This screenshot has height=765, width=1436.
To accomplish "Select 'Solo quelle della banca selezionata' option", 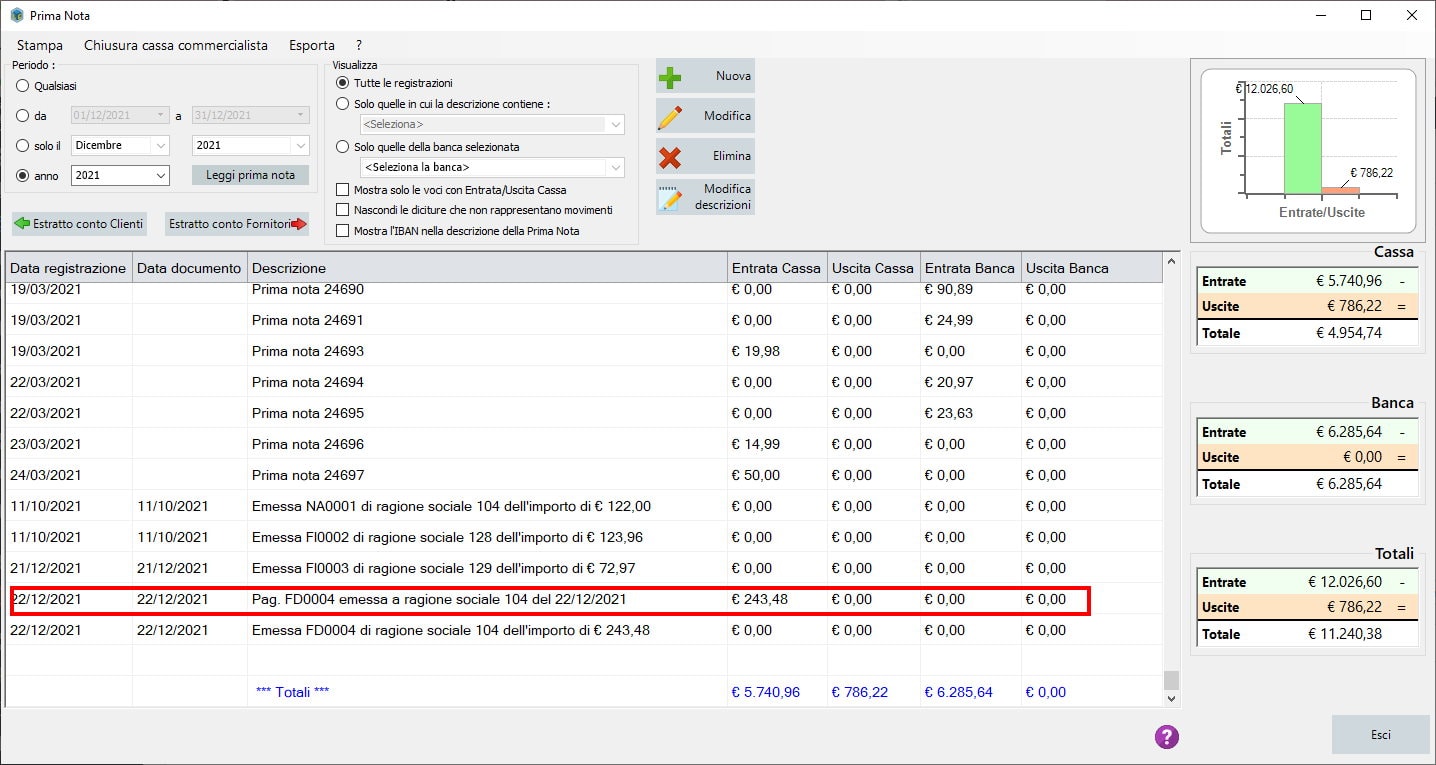I will (343, 147).
